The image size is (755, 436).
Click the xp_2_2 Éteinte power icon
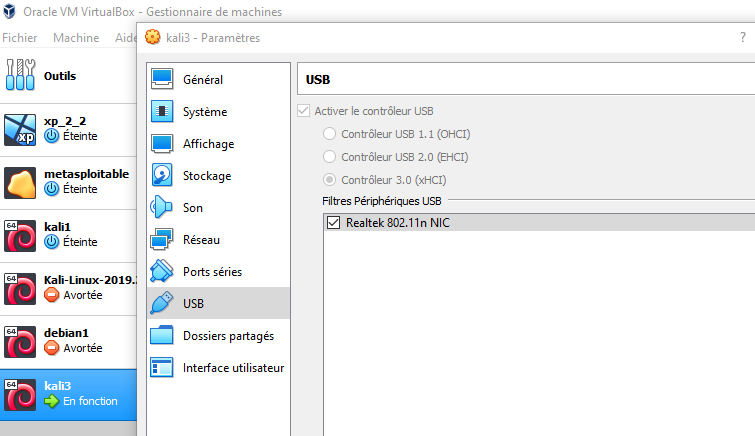pyautogui.click(x=52, y=136)
